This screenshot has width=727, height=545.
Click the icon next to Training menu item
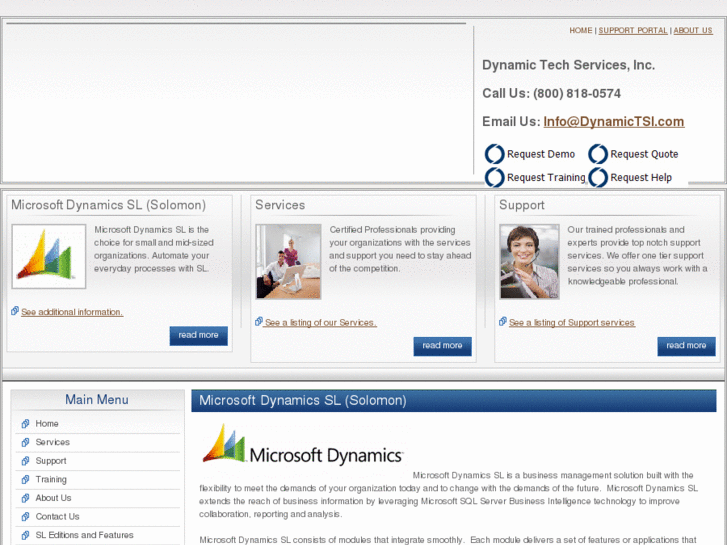pyautogui.click(x=26, y=479)
